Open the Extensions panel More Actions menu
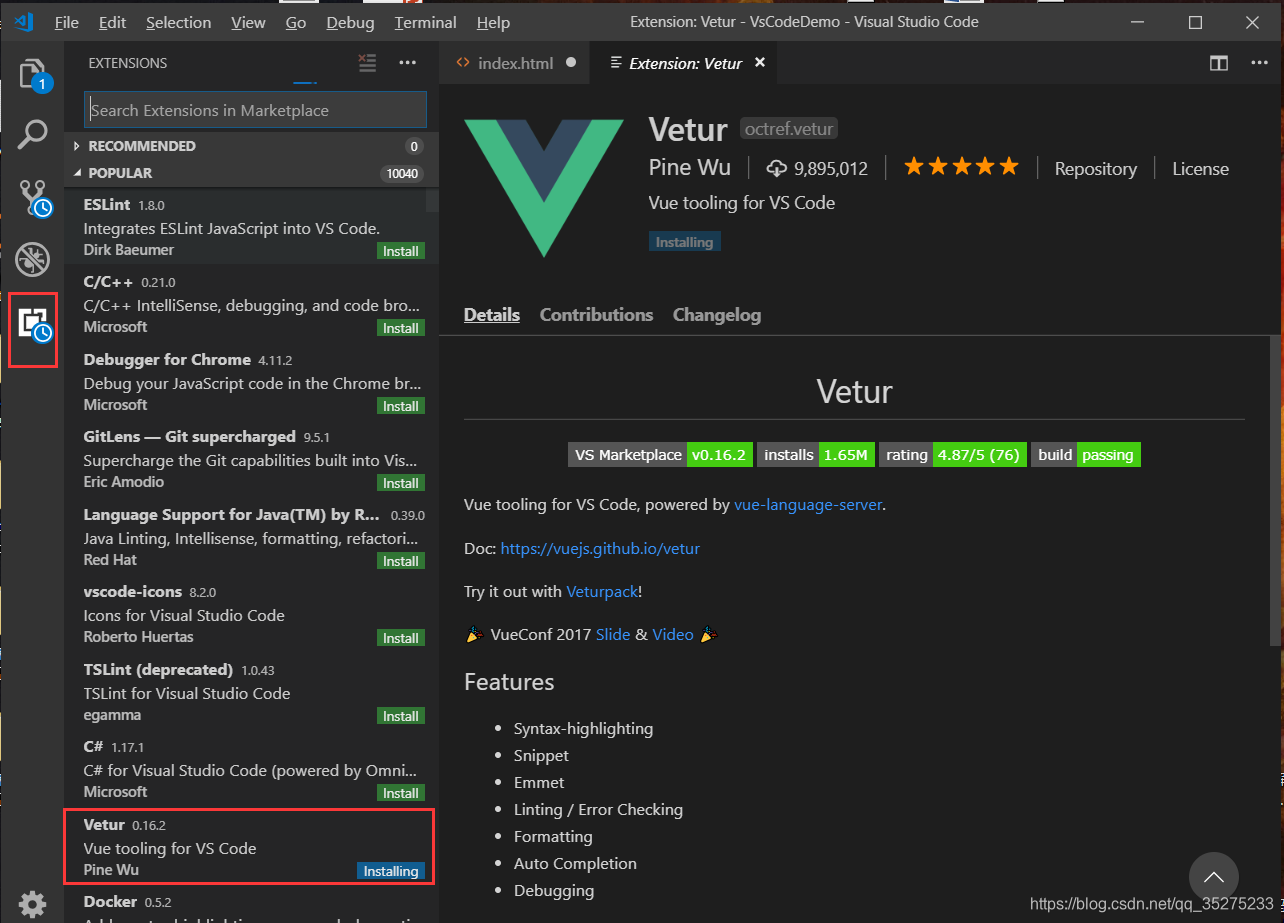 [407, 62]
